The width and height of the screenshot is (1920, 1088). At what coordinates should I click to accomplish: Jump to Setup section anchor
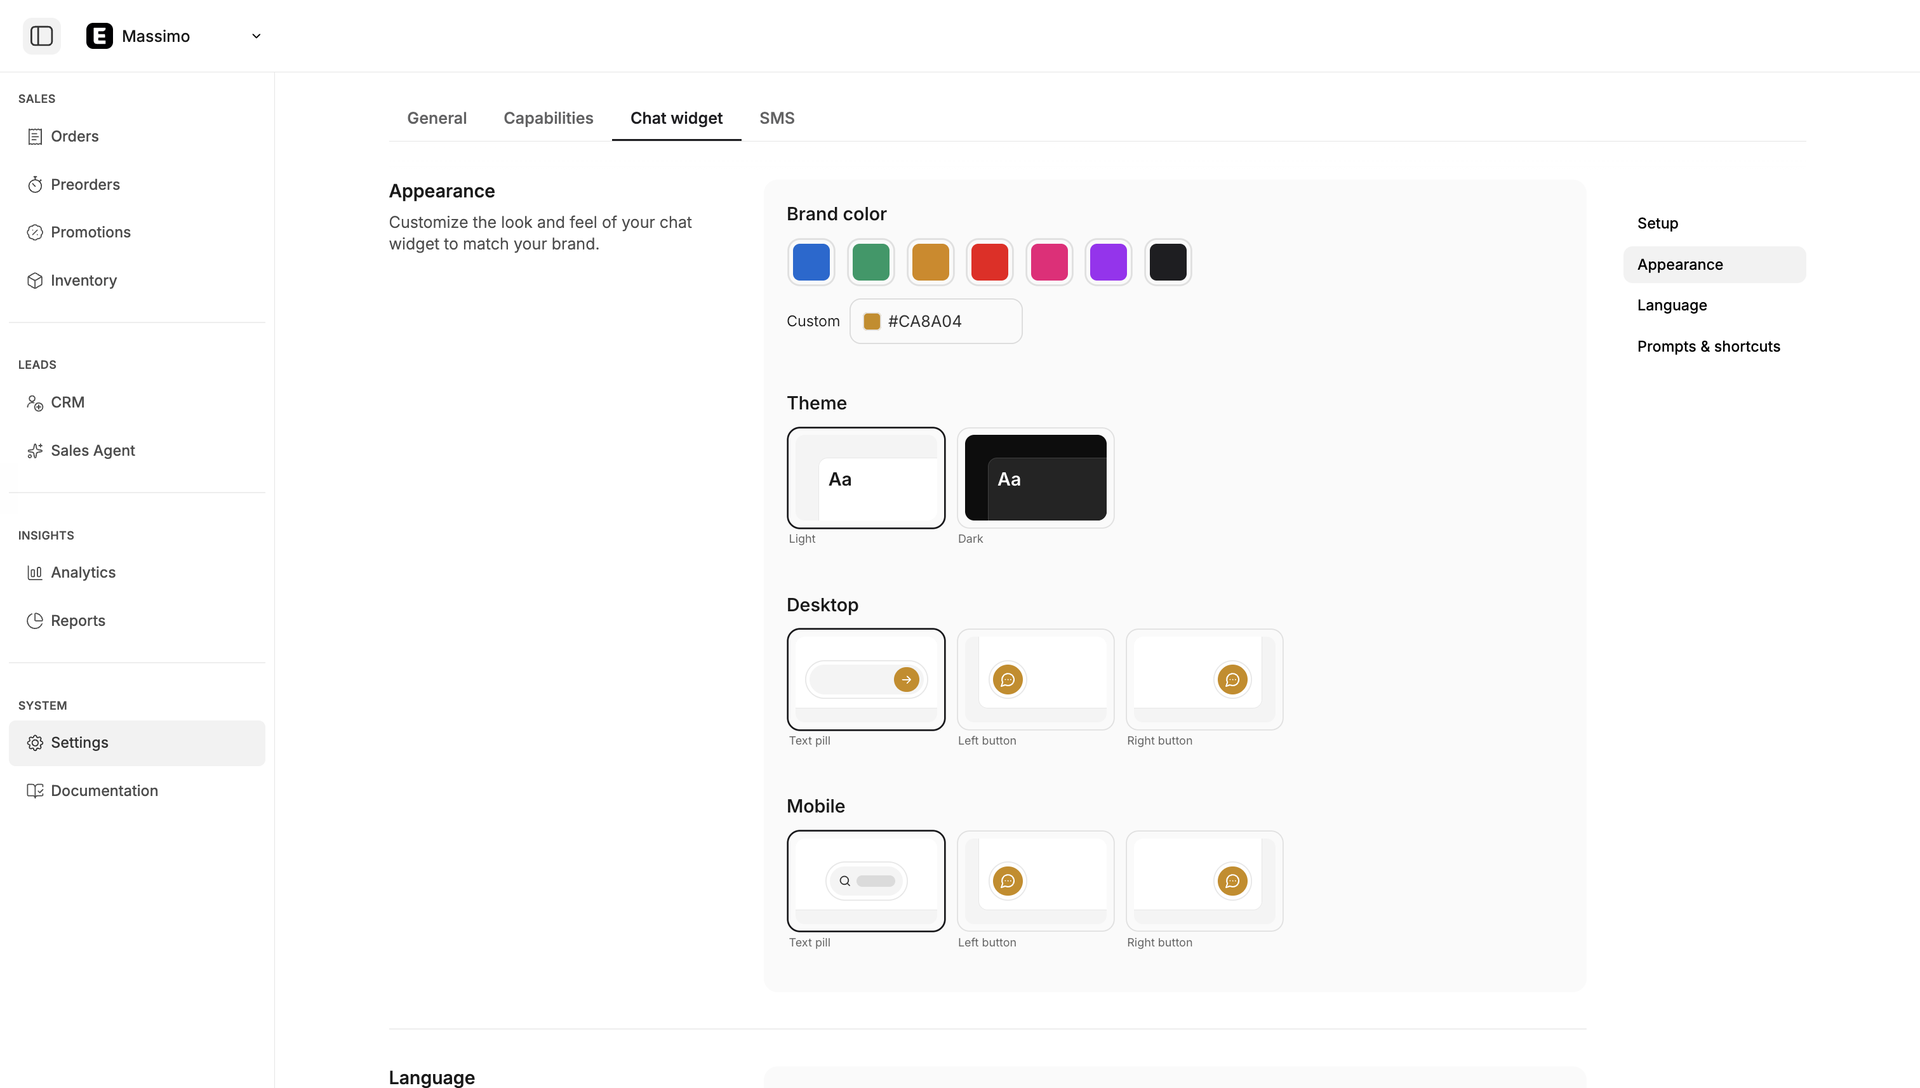(x=1714, y=224)
